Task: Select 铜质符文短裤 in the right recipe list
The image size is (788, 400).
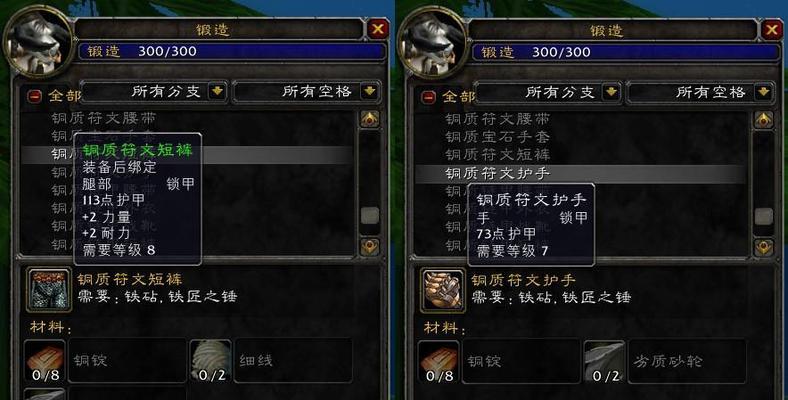Action: pos(498,154)
